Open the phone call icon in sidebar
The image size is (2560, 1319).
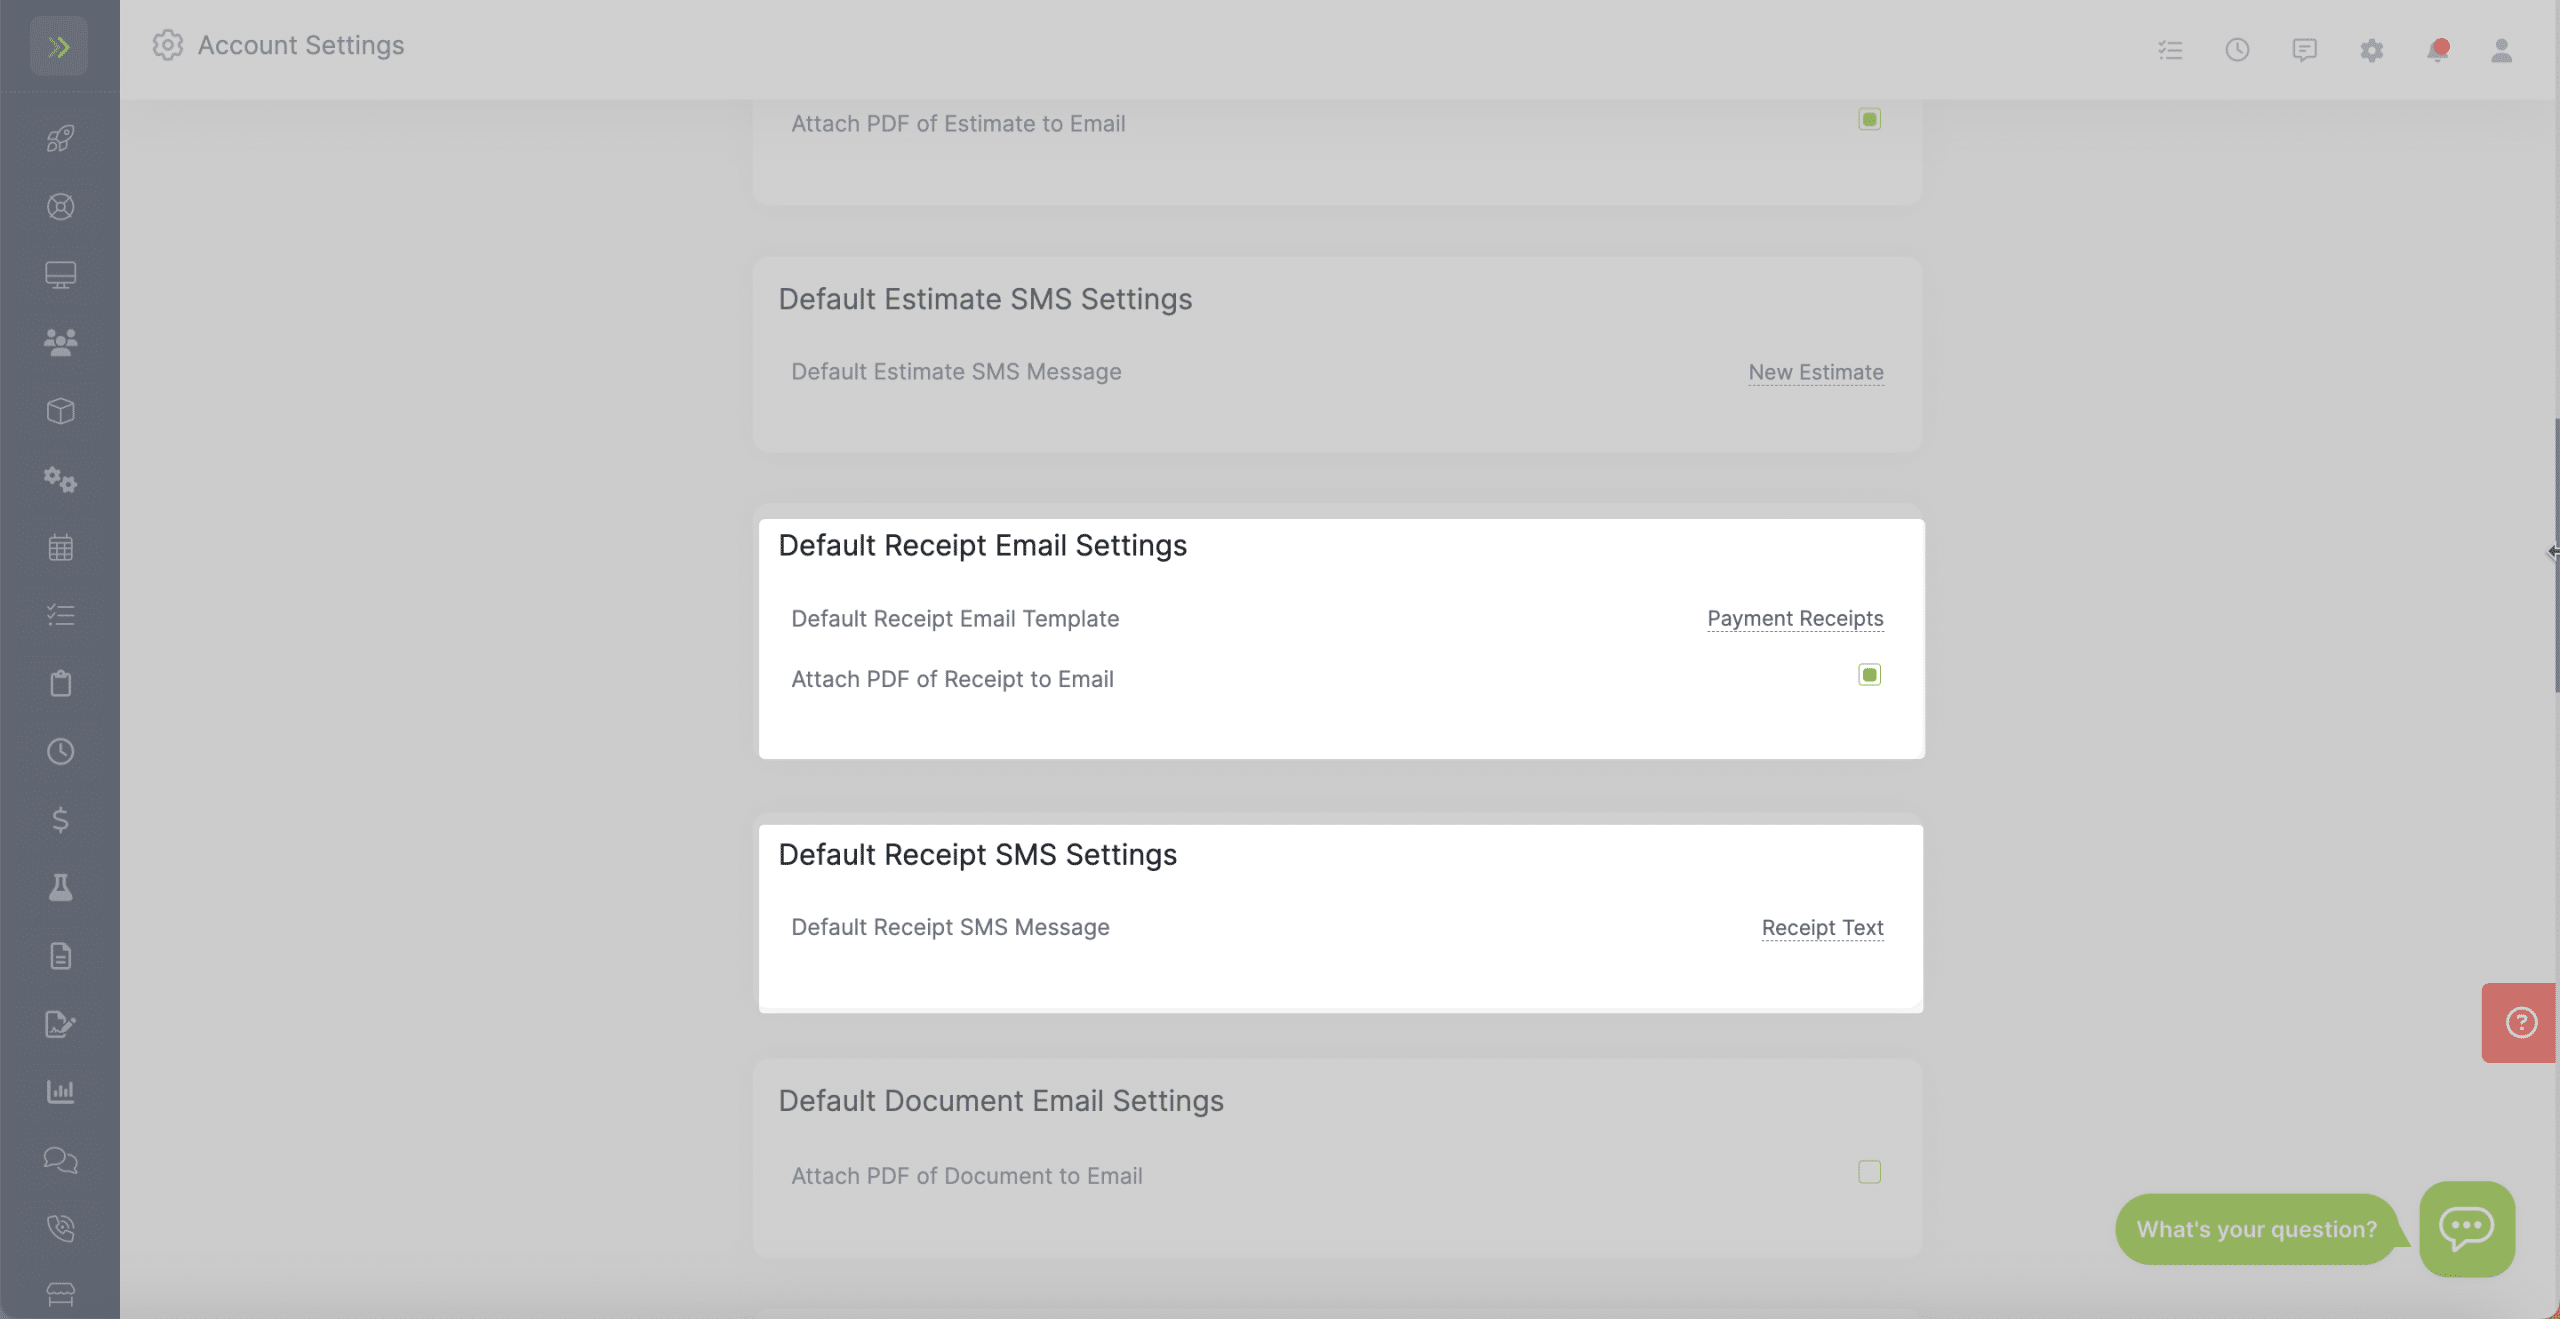click(60, 1228)
